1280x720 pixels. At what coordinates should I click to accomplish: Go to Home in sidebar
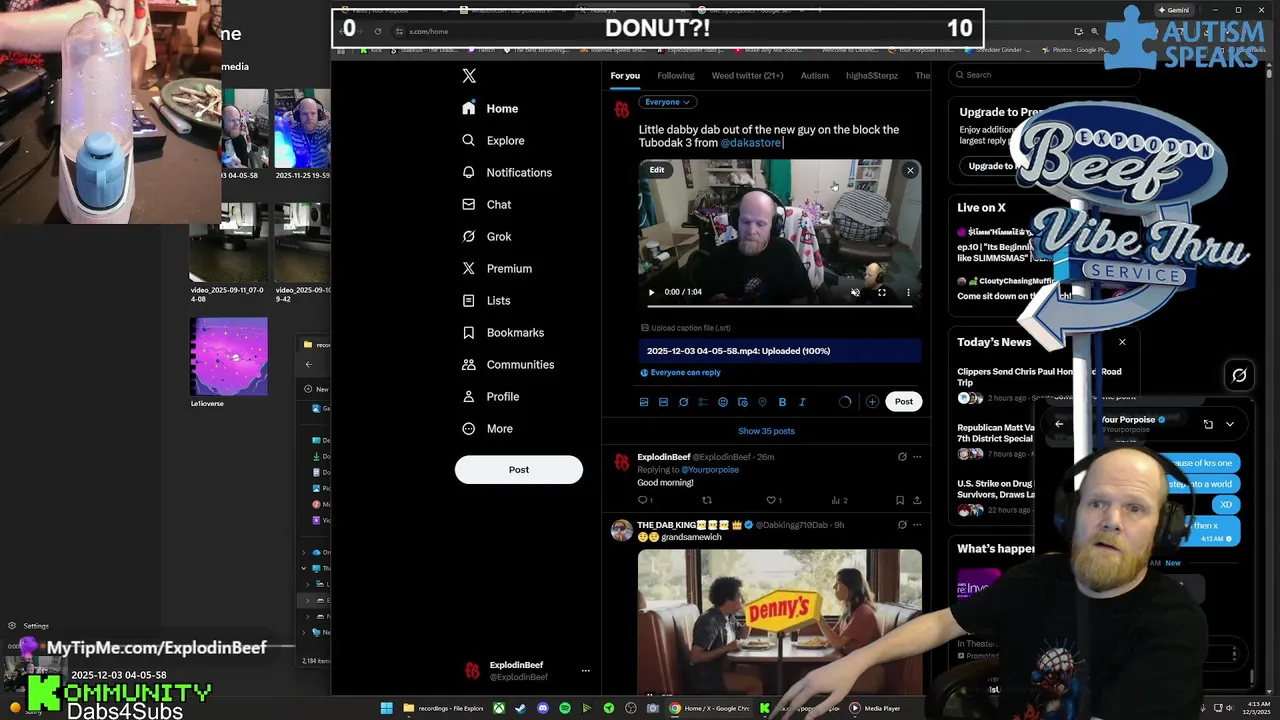490,108
